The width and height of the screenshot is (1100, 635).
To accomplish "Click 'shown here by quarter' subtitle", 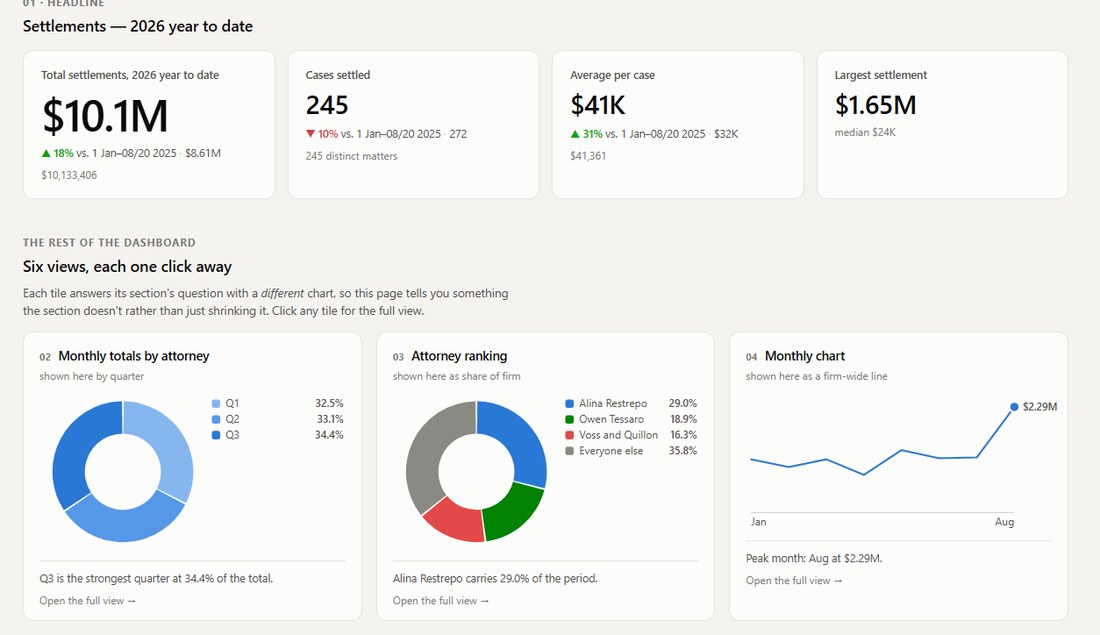I will pyautogui.click(x=92, y=376).
